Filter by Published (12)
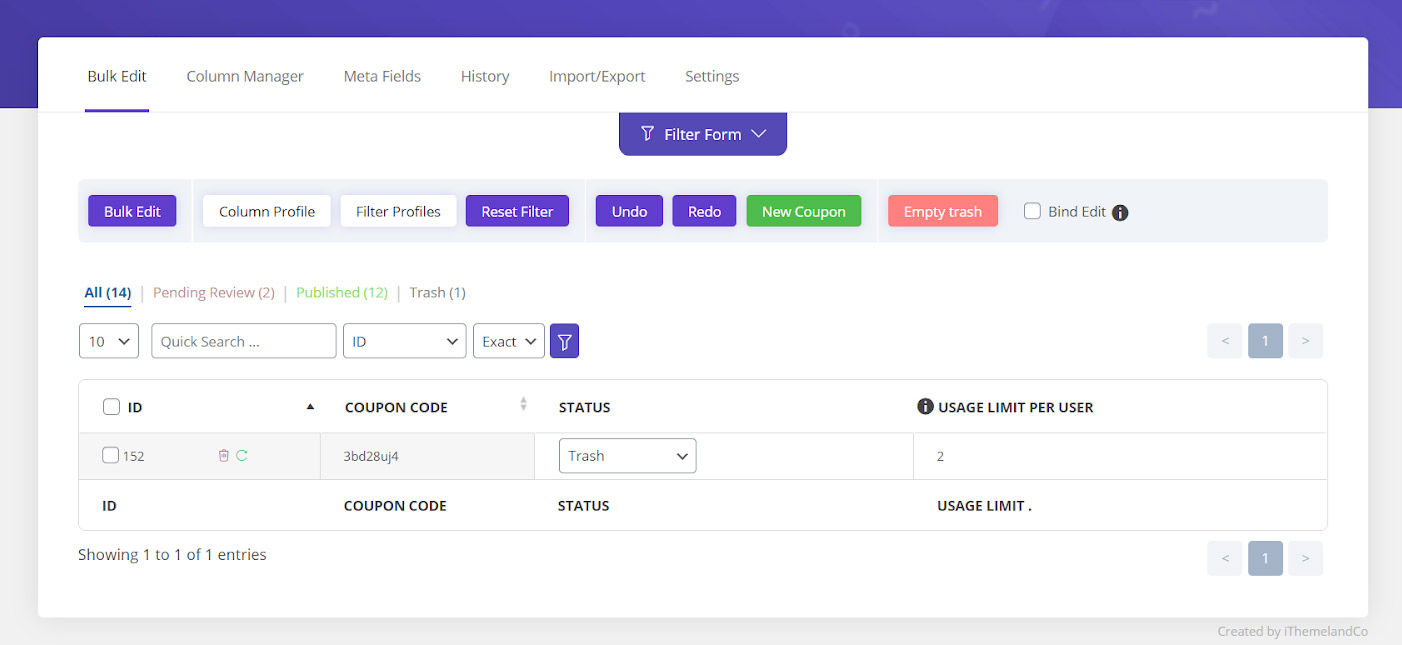The width and height of the screenshot is (1402, 645). click(342, 293)
